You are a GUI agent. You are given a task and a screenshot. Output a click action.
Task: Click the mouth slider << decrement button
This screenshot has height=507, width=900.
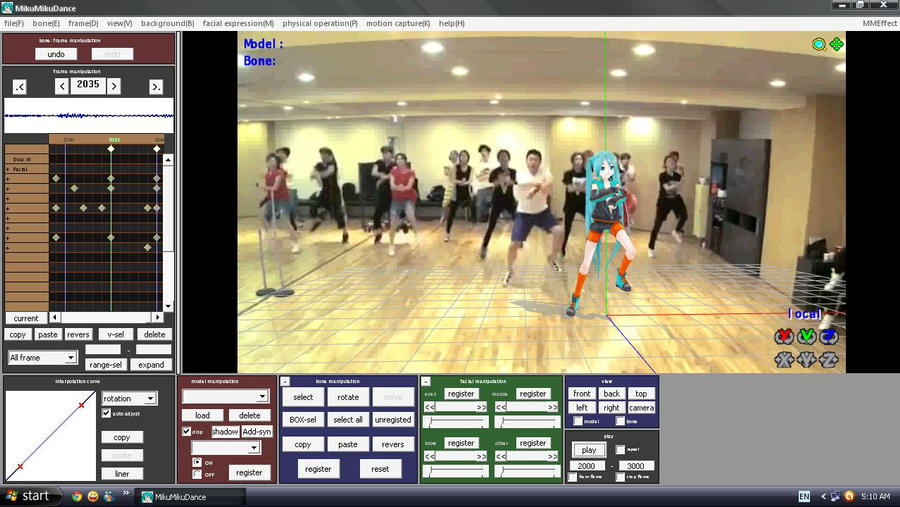(501, 407)
